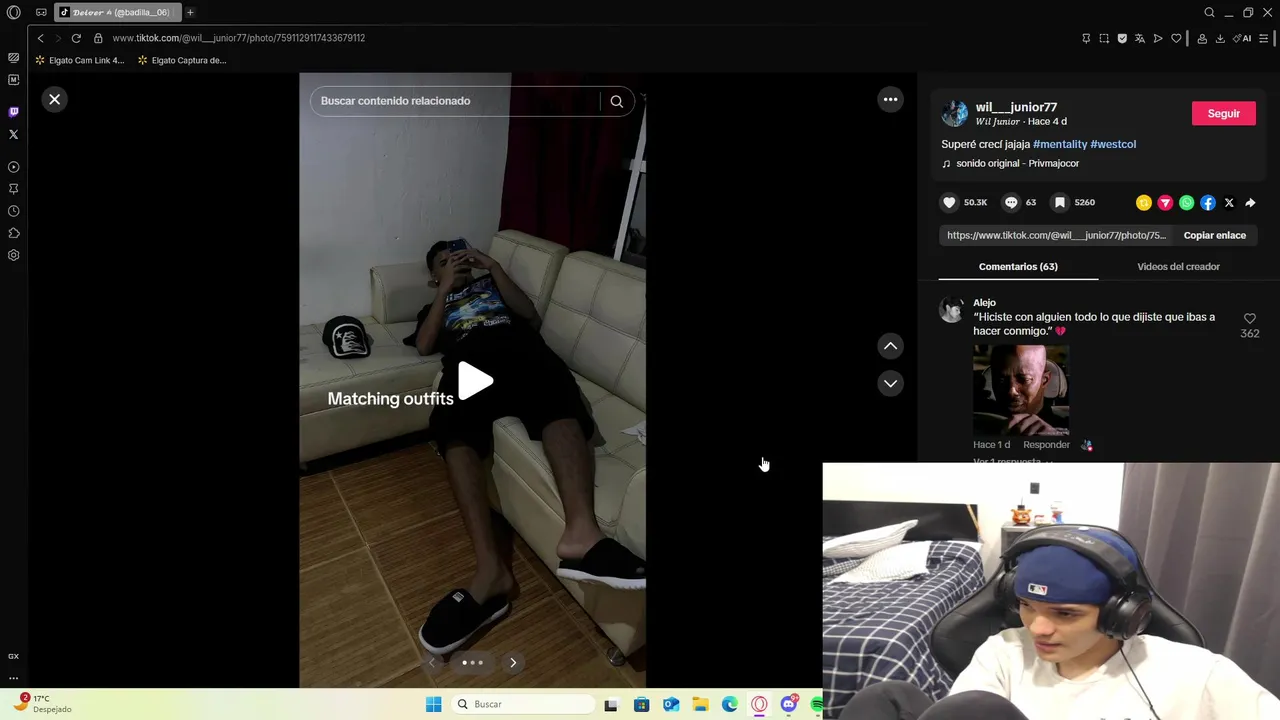Open the Opera GX menu logo
Viewport: 1280px width, 720px height.
(13, 12)
